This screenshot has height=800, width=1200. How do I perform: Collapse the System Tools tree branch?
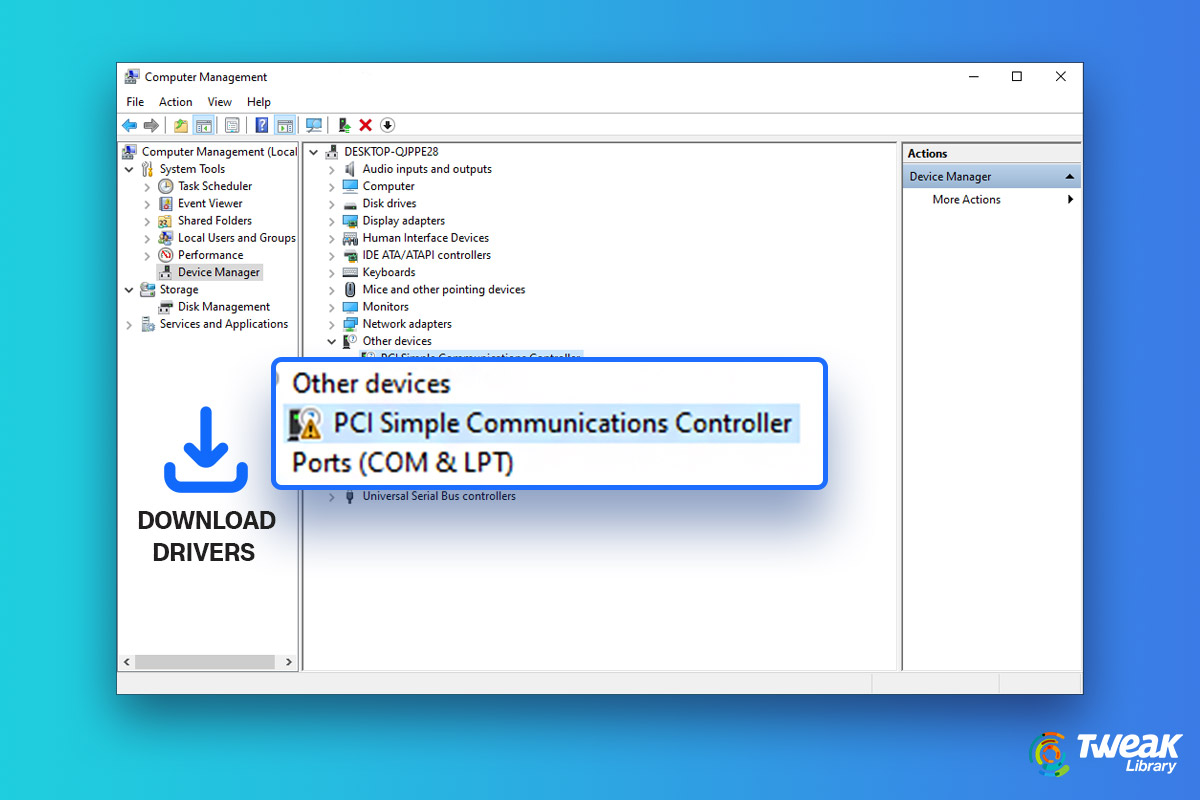tap(128, 168)
